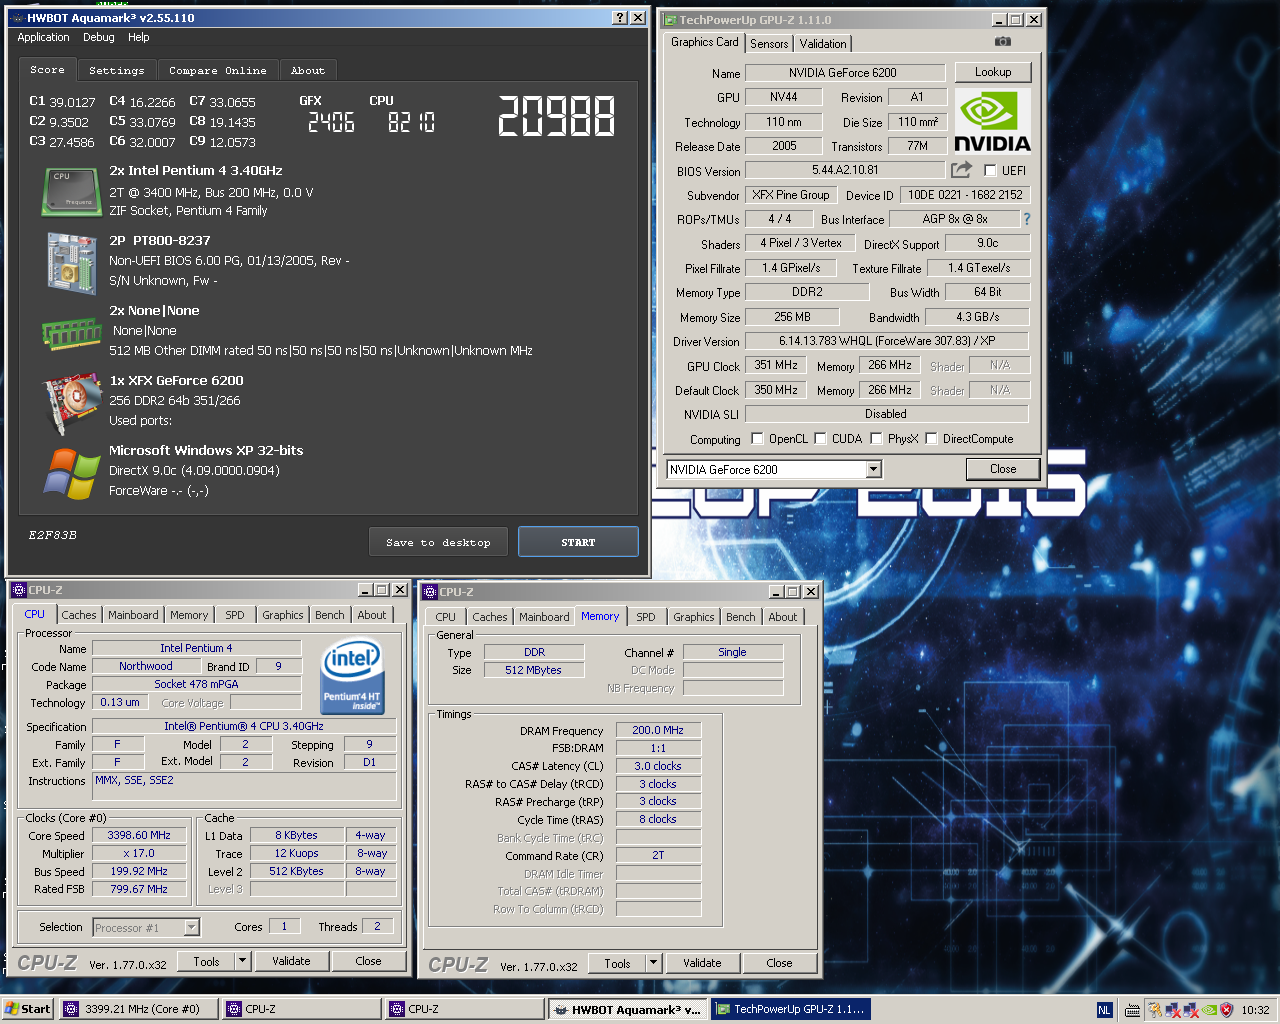Open the Help menu in HWBOT
The height and width of the screenshot is (1024, 1280).
[139, 37]
